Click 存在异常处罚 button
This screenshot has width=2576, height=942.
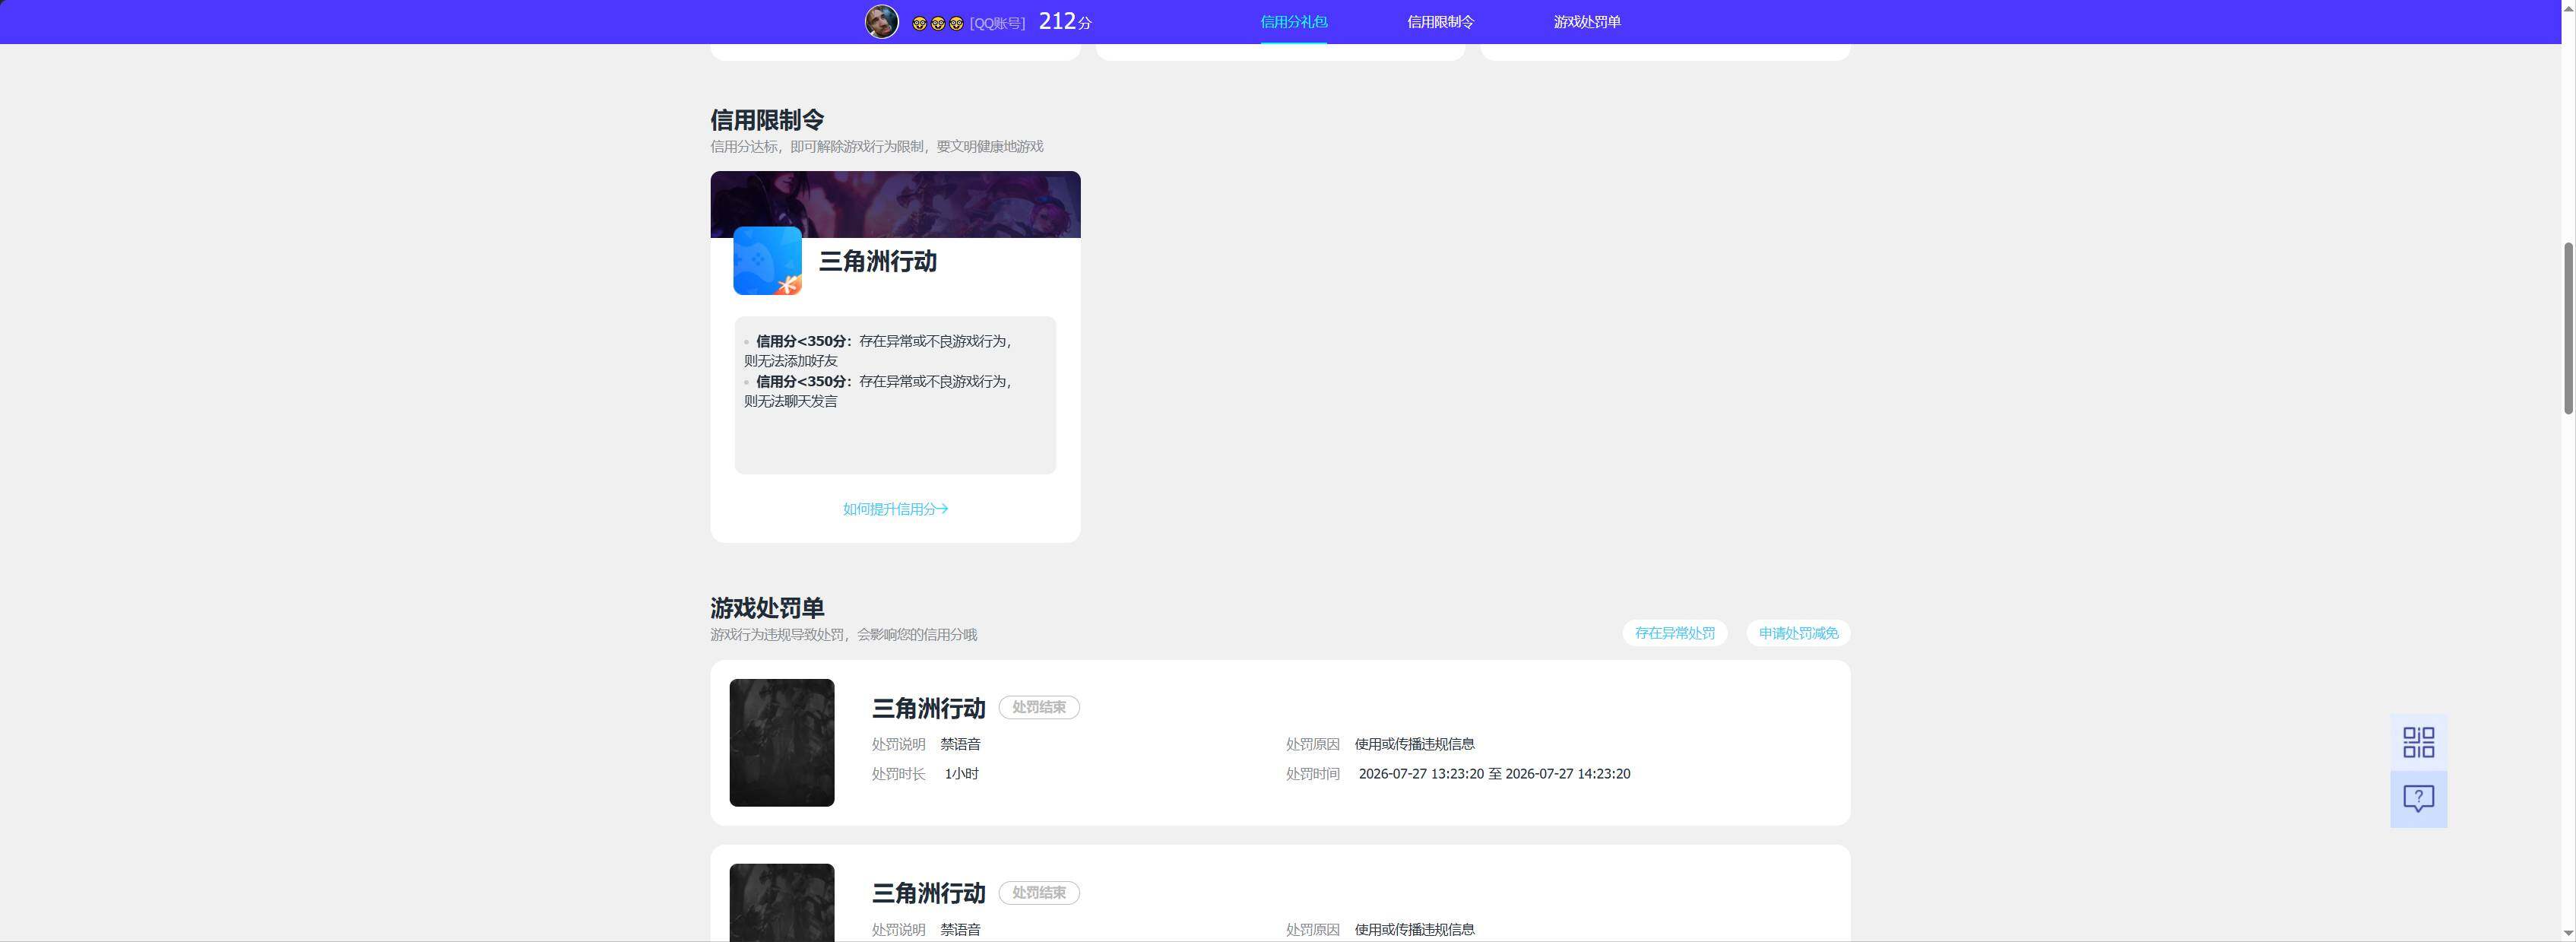tap(1674, 633)
